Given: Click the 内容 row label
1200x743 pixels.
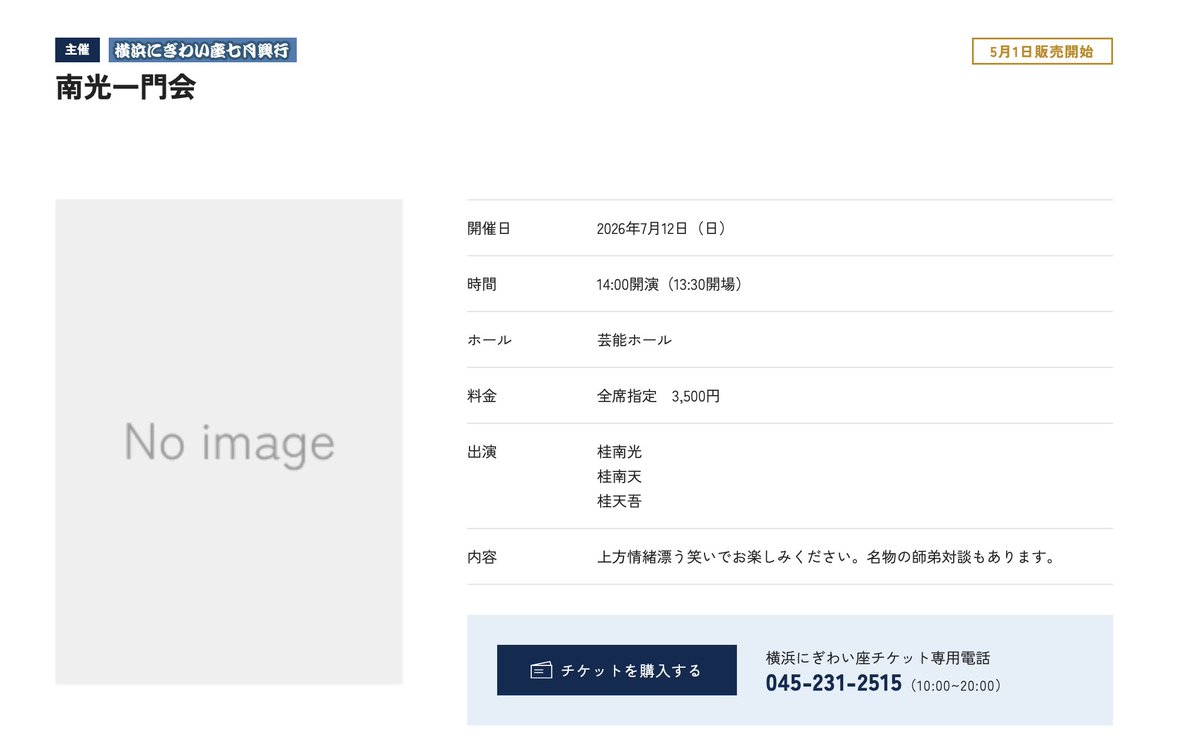Looking at the screenshot, I should pos(482,557).
